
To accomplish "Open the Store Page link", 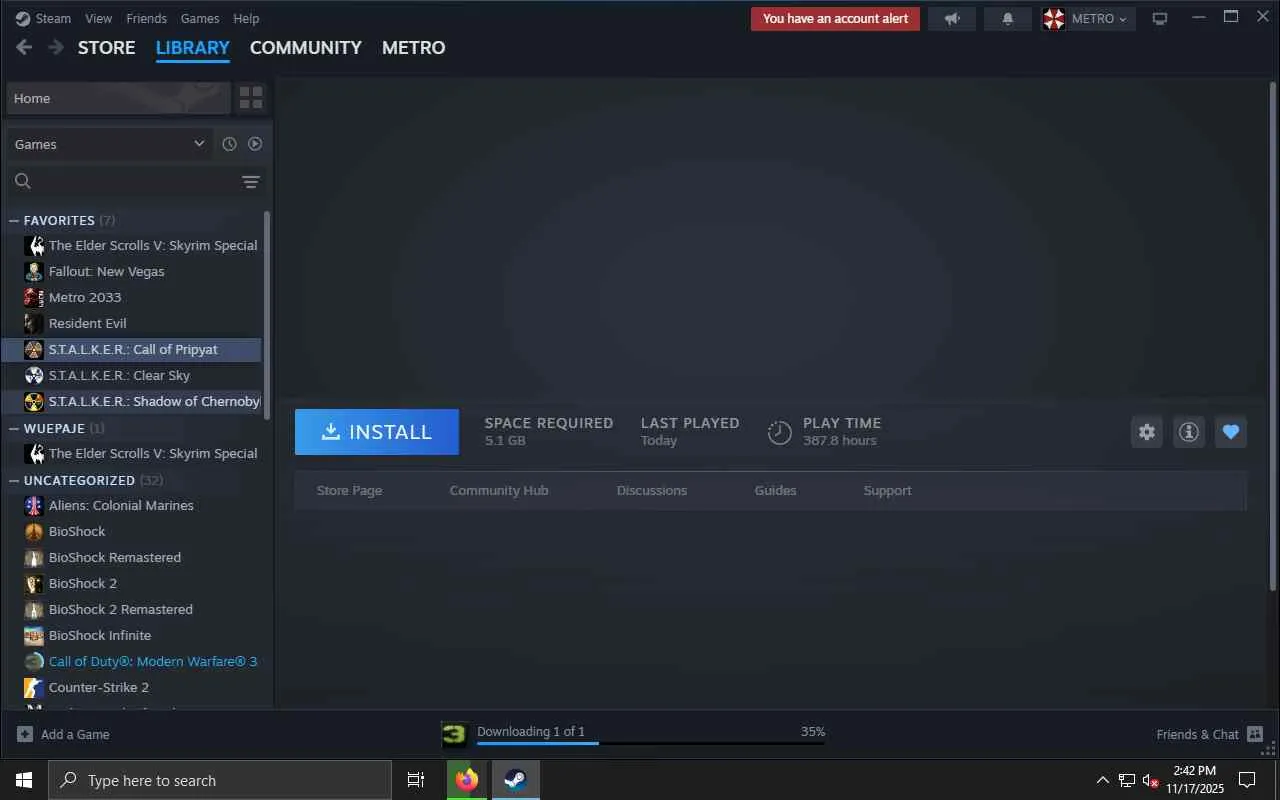I will (x=349, y=491).
